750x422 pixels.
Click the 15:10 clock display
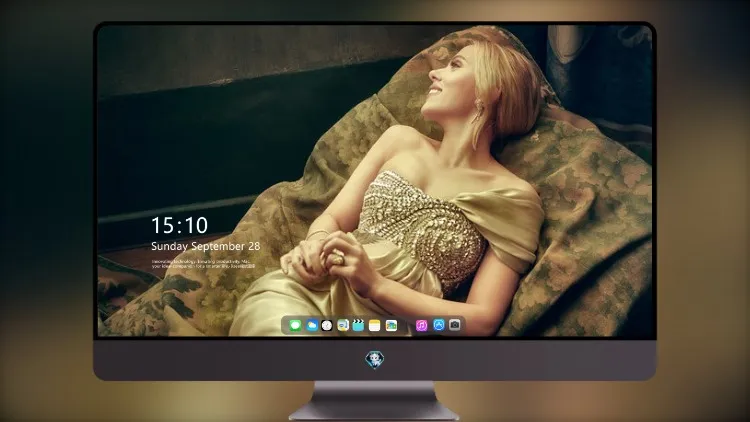click(180, 225)
